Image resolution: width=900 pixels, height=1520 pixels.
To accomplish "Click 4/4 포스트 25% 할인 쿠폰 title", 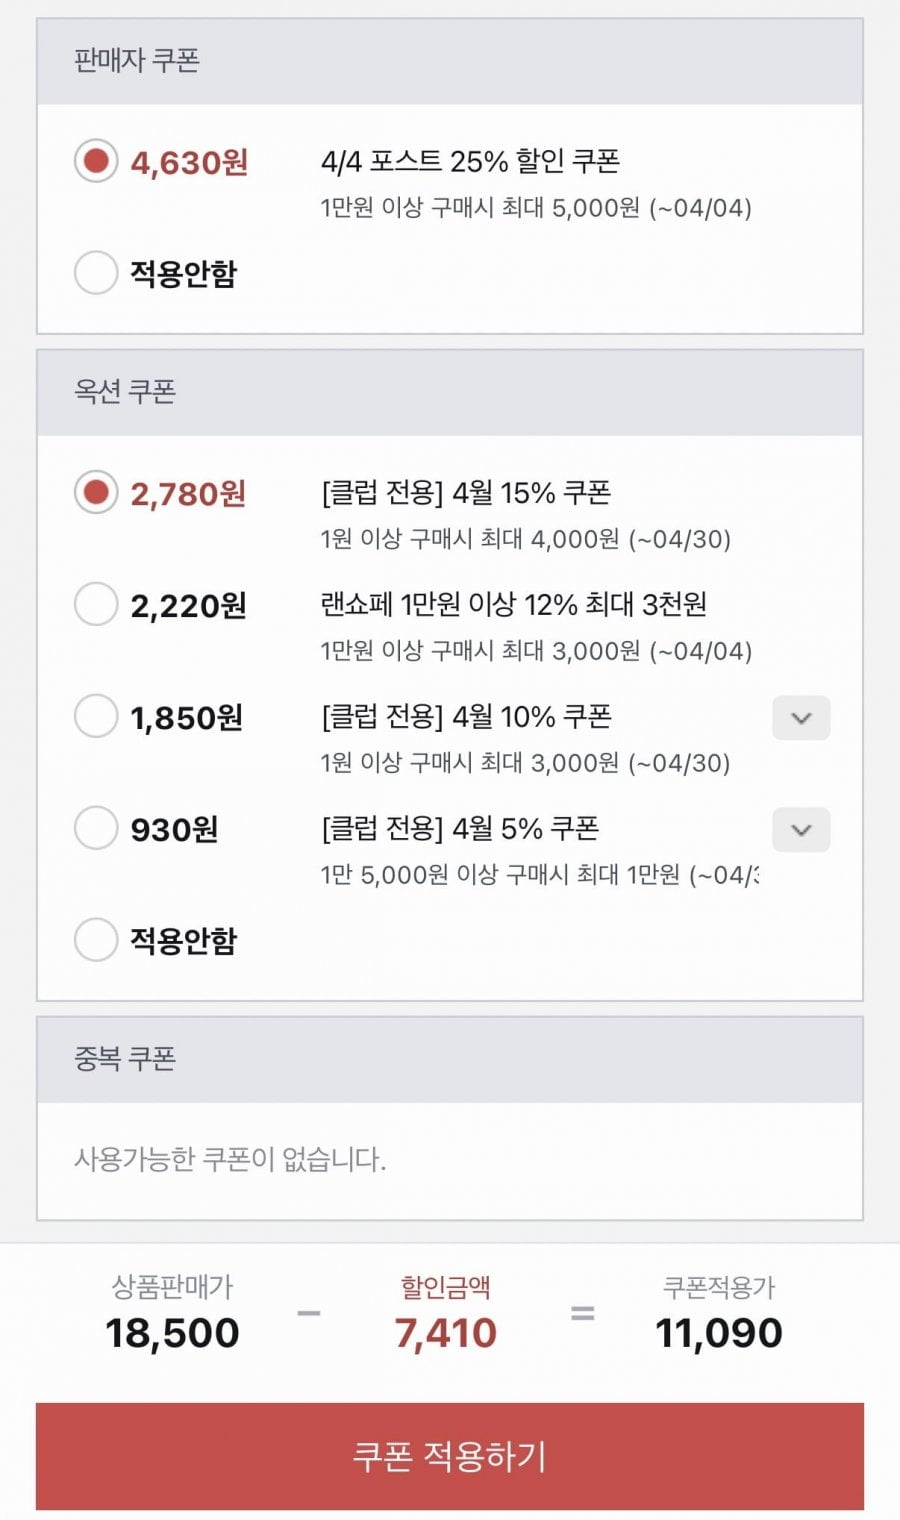I will point(470,161).
